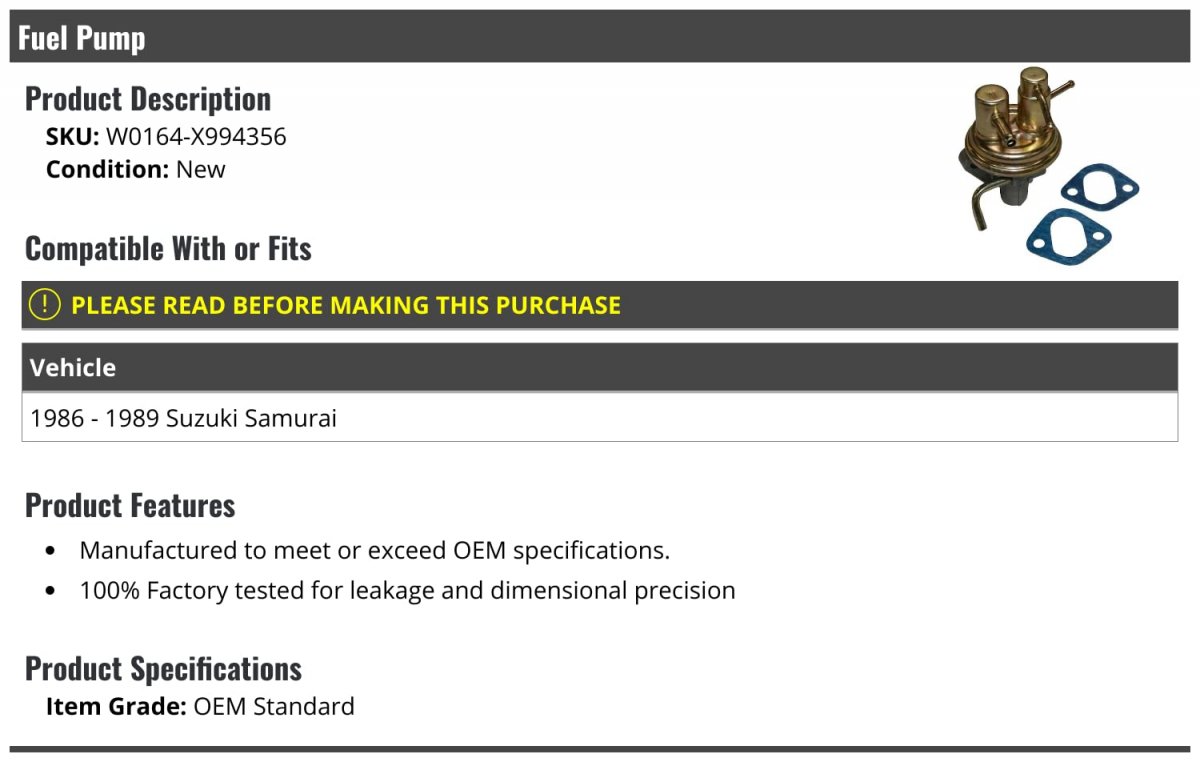
Task: Click the SKU label
Action: (73, 137)
